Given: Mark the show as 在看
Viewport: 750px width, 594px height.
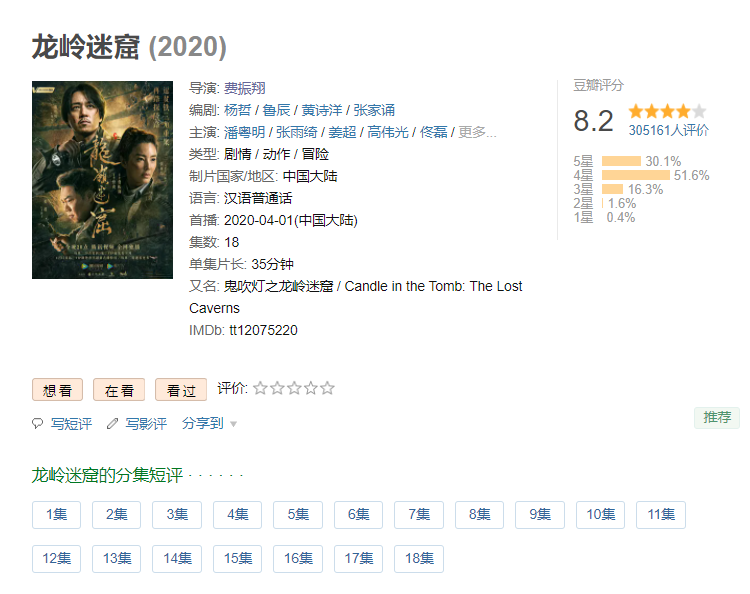Looking at the screenshot, I should tap(119, 390).
